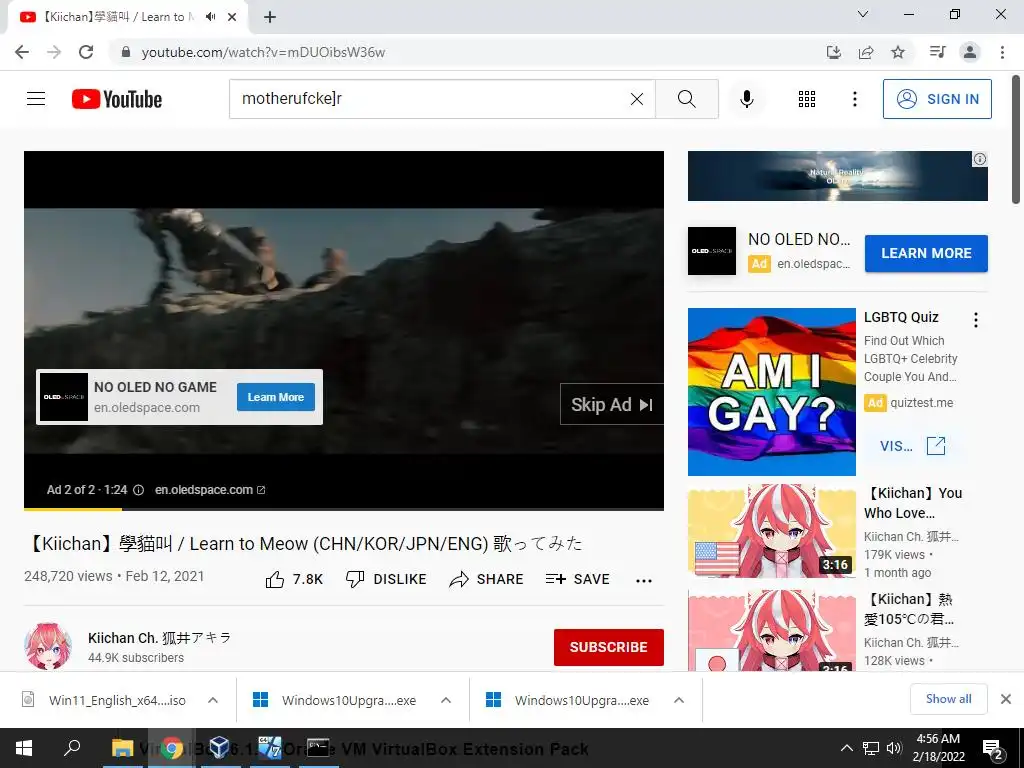Mute tab via speaker icon on tab

click(210, 17)
